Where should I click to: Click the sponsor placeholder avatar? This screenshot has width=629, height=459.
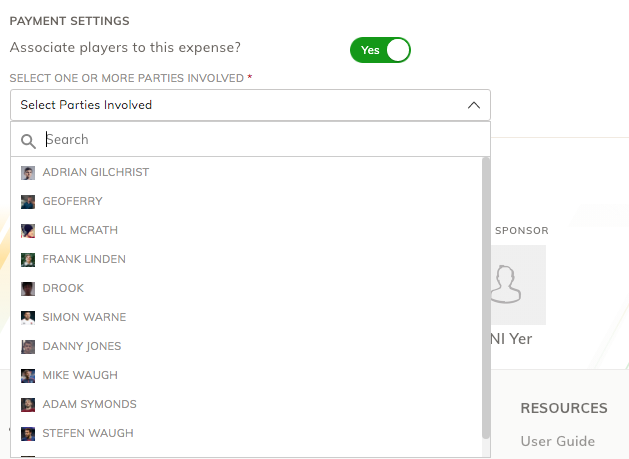click(x=510, y=285)
